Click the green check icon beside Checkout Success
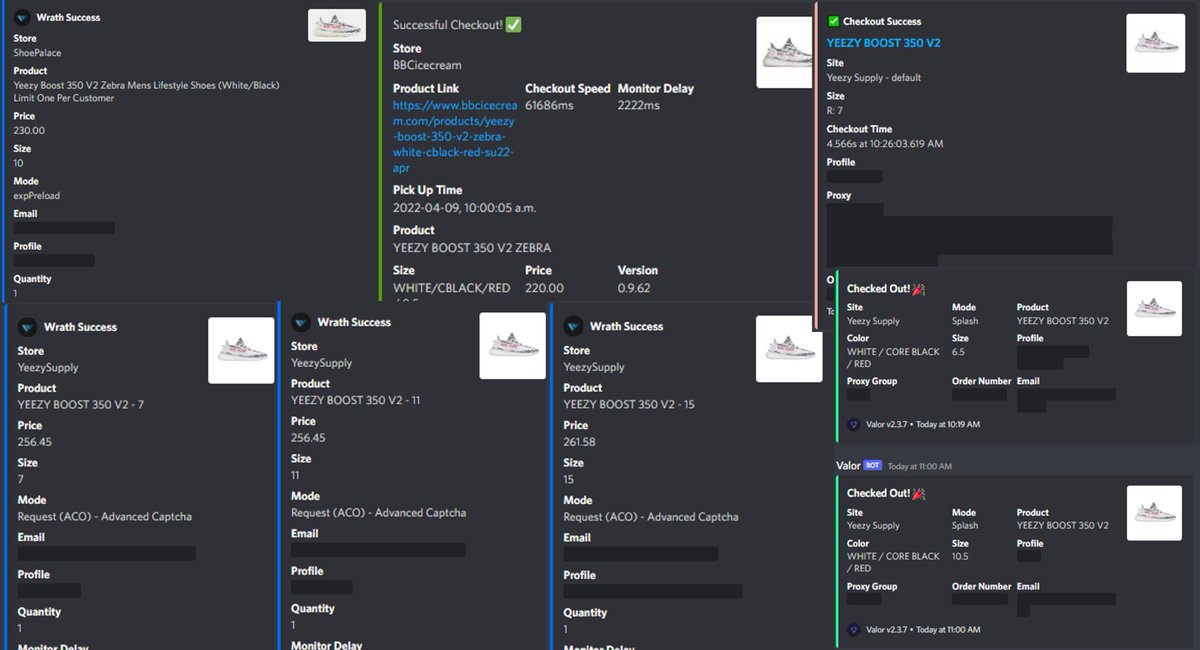Viewport: 1200px width, 650px height. pos(833,21)
